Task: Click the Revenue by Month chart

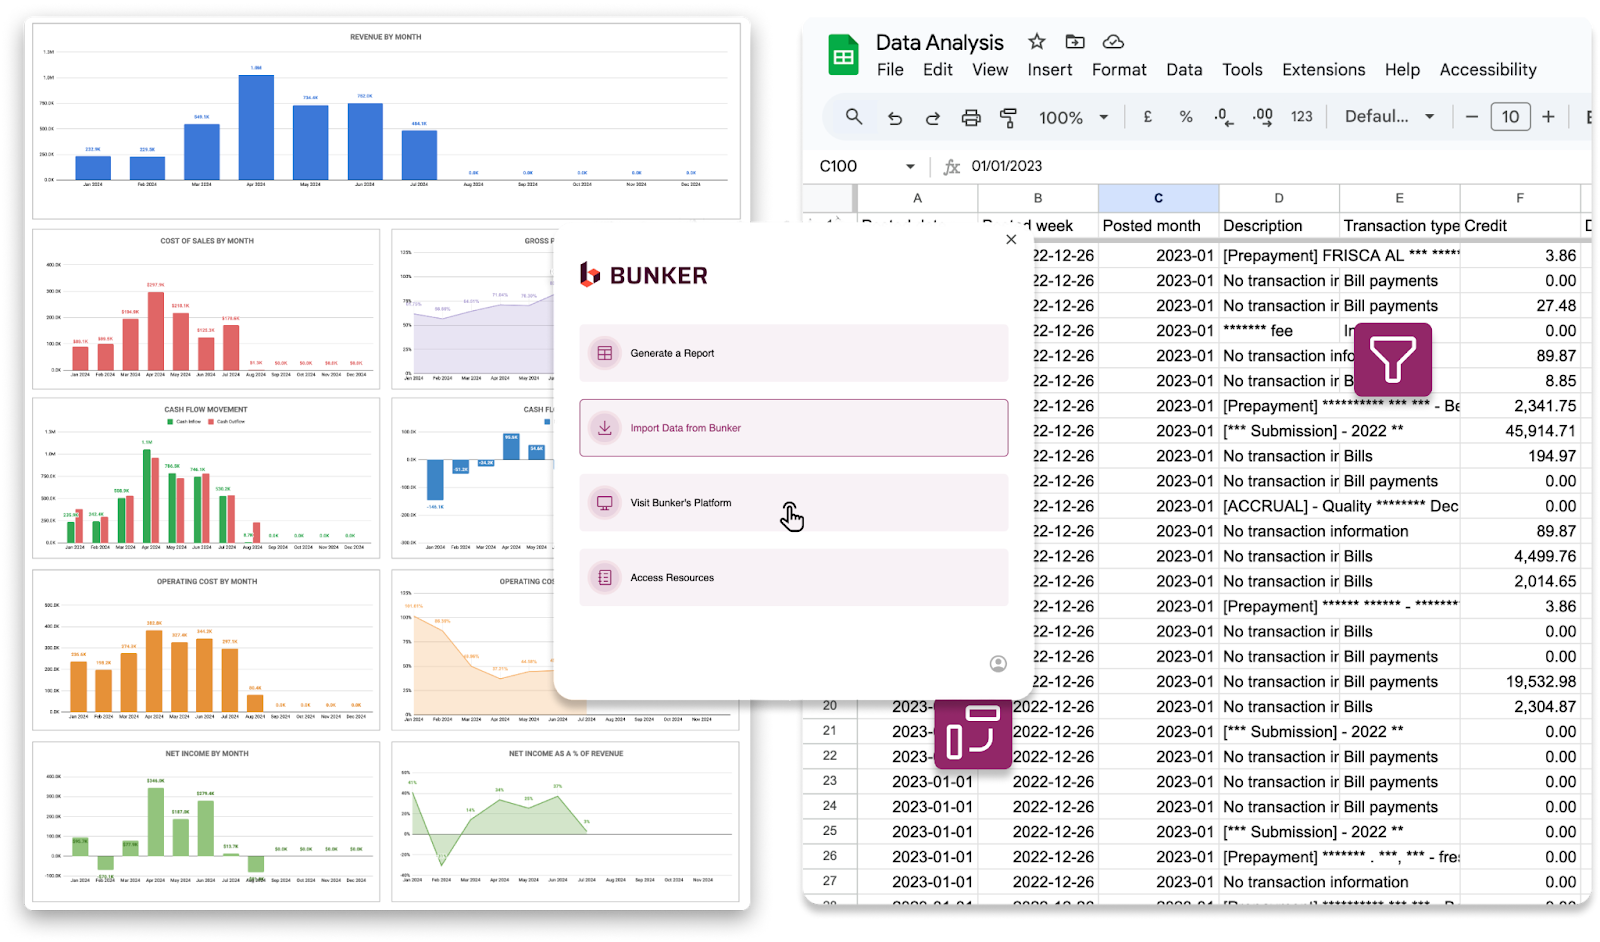Action: pyautogui.click(x=386, y=121)
